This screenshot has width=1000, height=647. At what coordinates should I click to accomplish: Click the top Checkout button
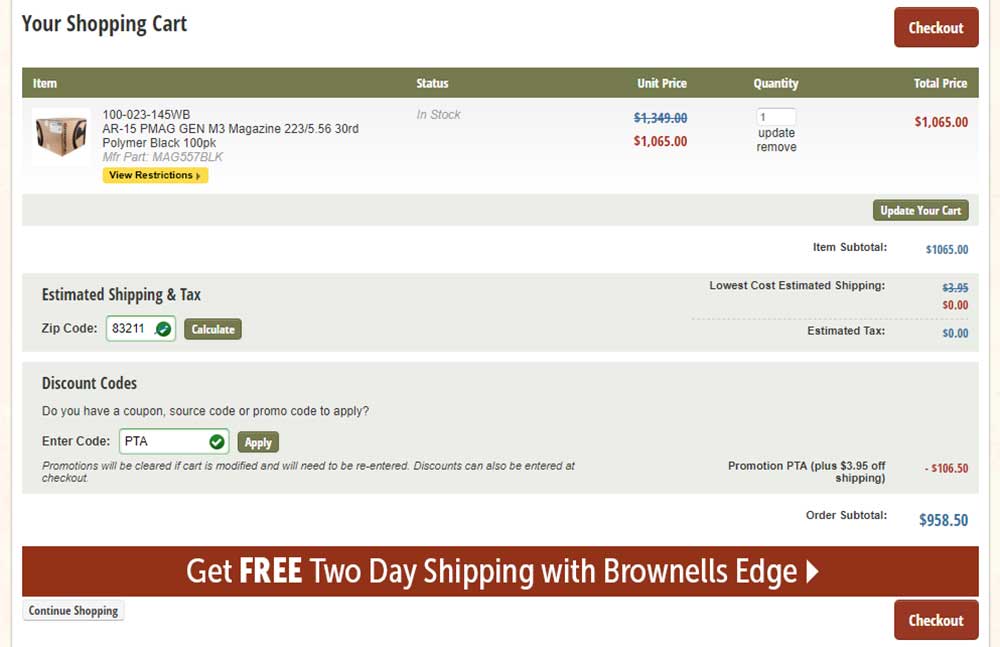pos(935,28)
